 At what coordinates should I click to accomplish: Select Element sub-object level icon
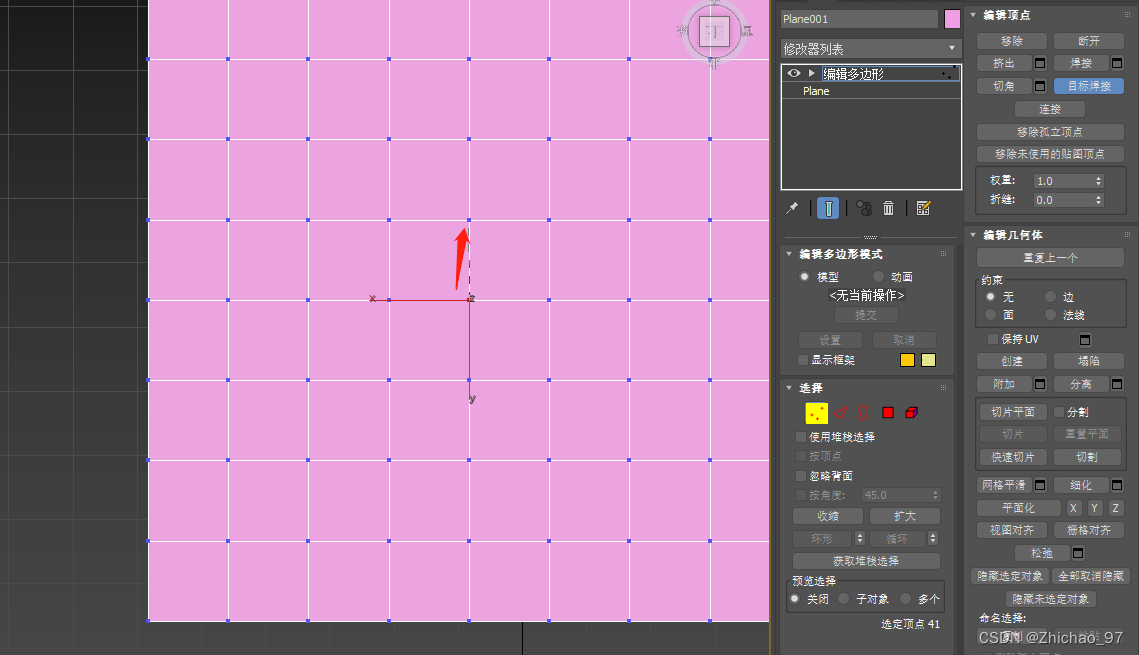tap(912, 412)
